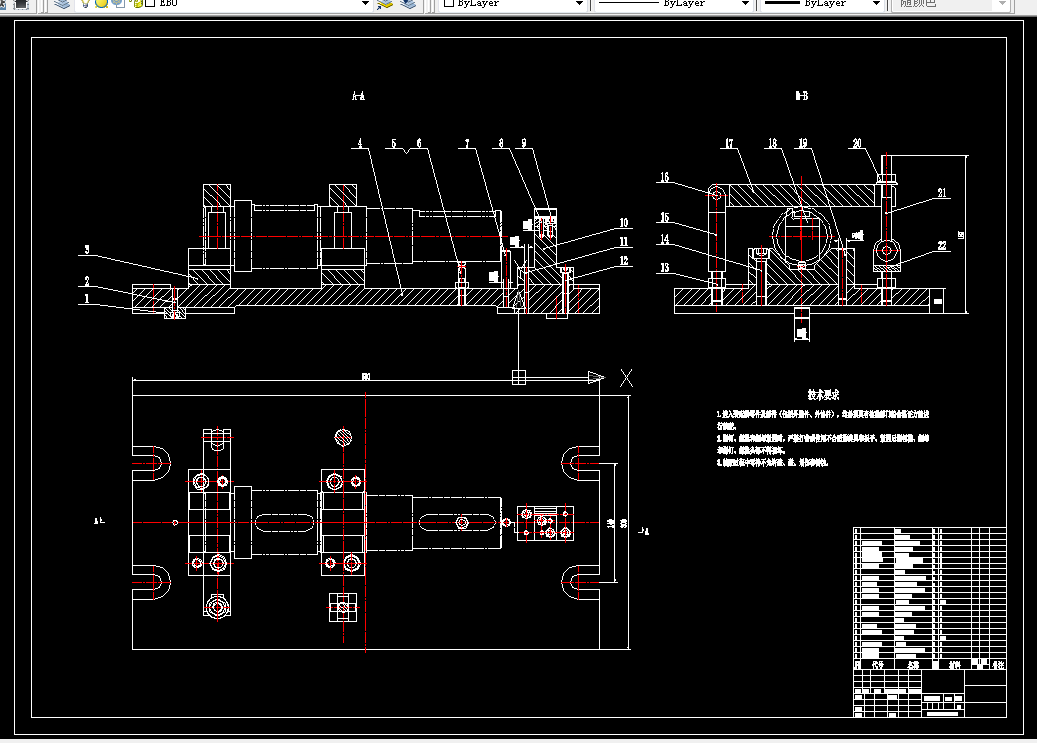Select the B-B section view title
Image resolution: width=1037 pixels, height=743 pixels.
(802, 96)
